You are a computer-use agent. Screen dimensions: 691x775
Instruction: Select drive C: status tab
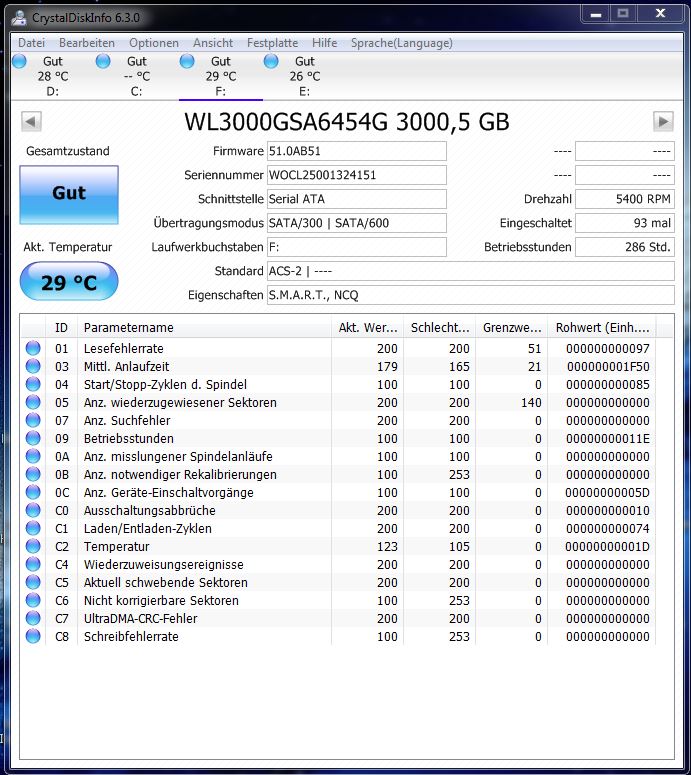136,76
